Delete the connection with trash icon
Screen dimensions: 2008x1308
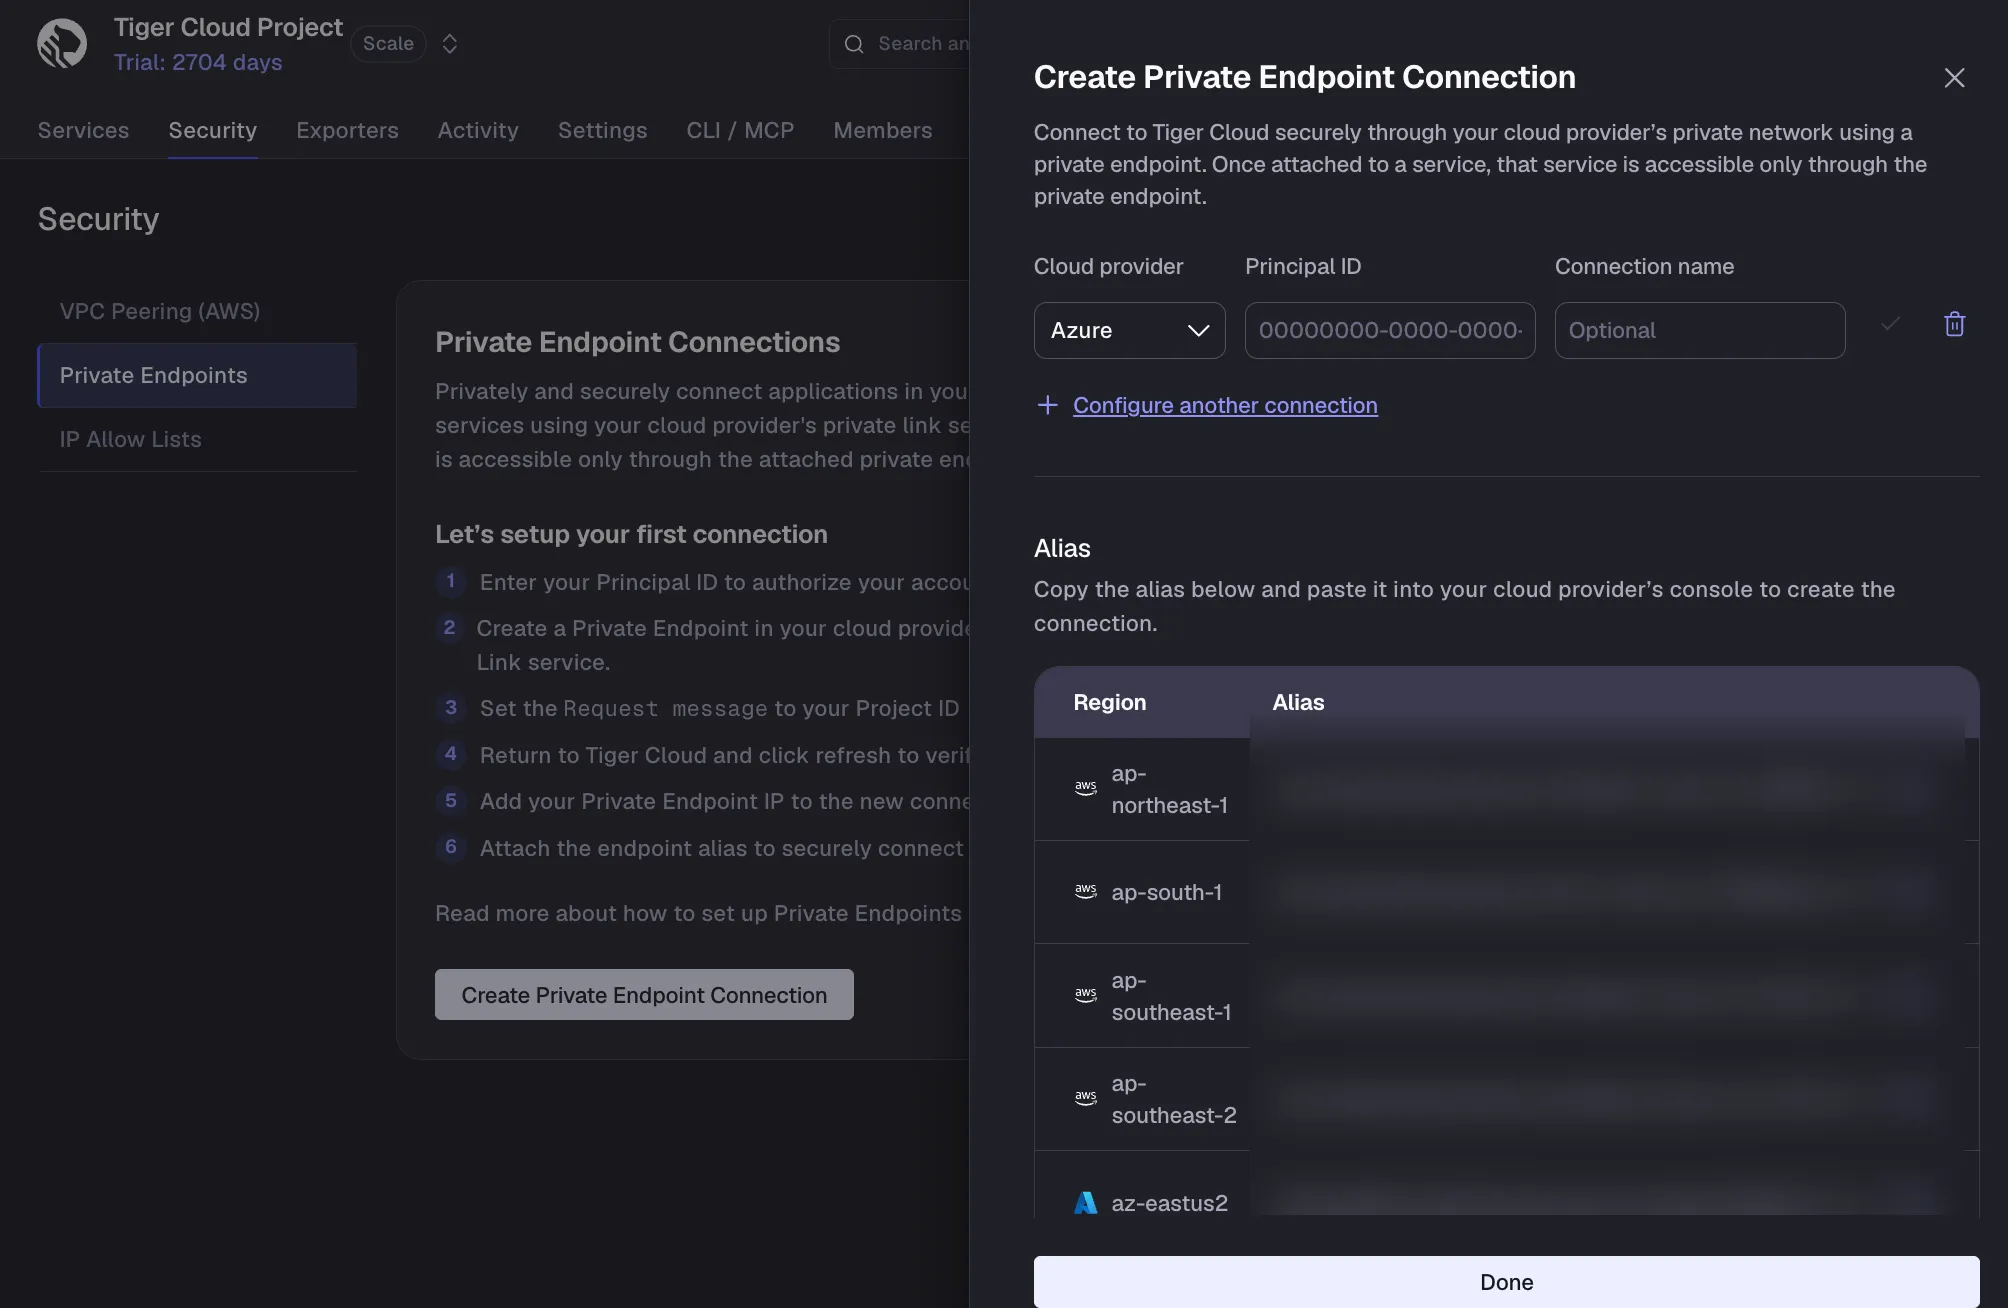(1954, 324)
